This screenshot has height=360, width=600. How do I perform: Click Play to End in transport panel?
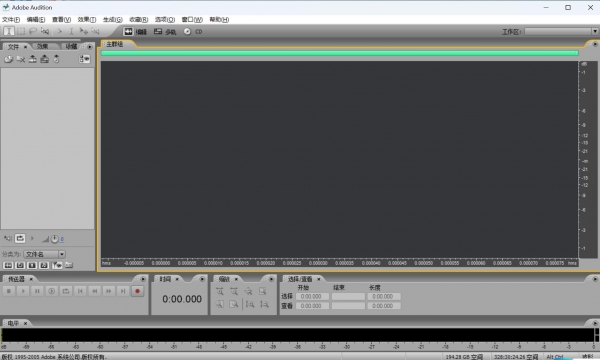coord(51,292)
